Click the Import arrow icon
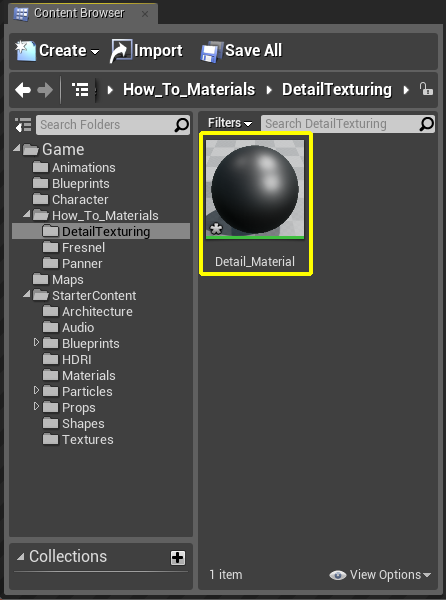The height and width of the screenshot is (600, 446). [x=120, y=51]
